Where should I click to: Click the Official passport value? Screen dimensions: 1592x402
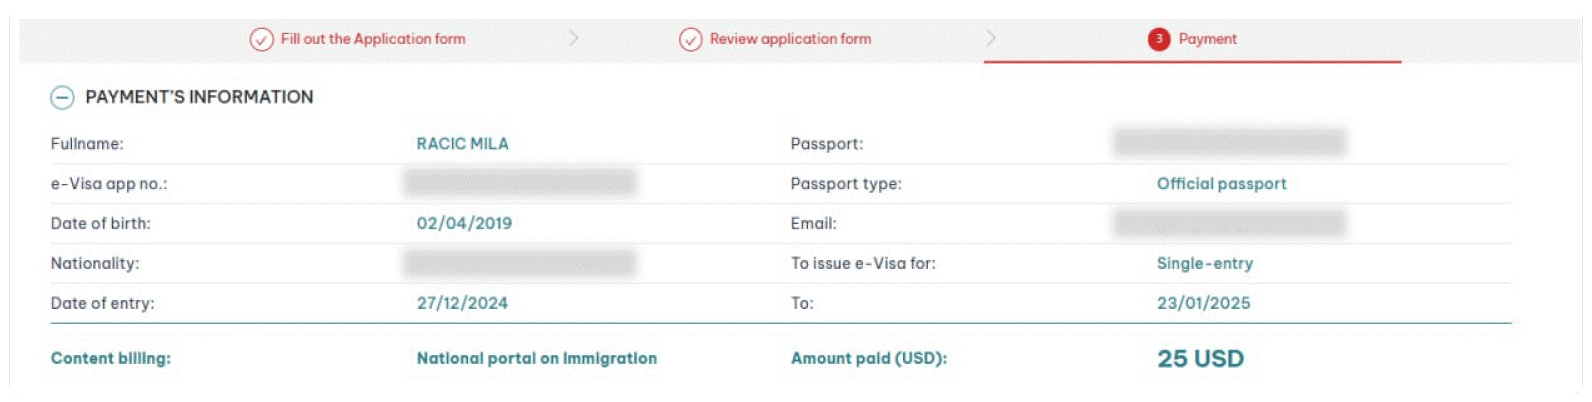[1221, 184]
